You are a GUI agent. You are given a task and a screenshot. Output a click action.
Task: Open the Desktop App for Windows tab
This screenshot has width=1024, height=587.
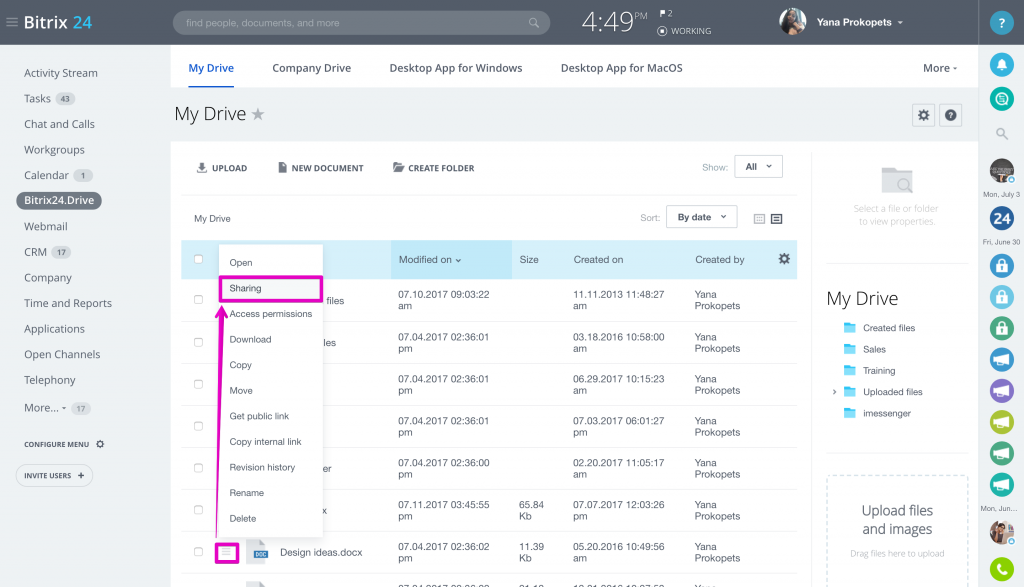456,68
